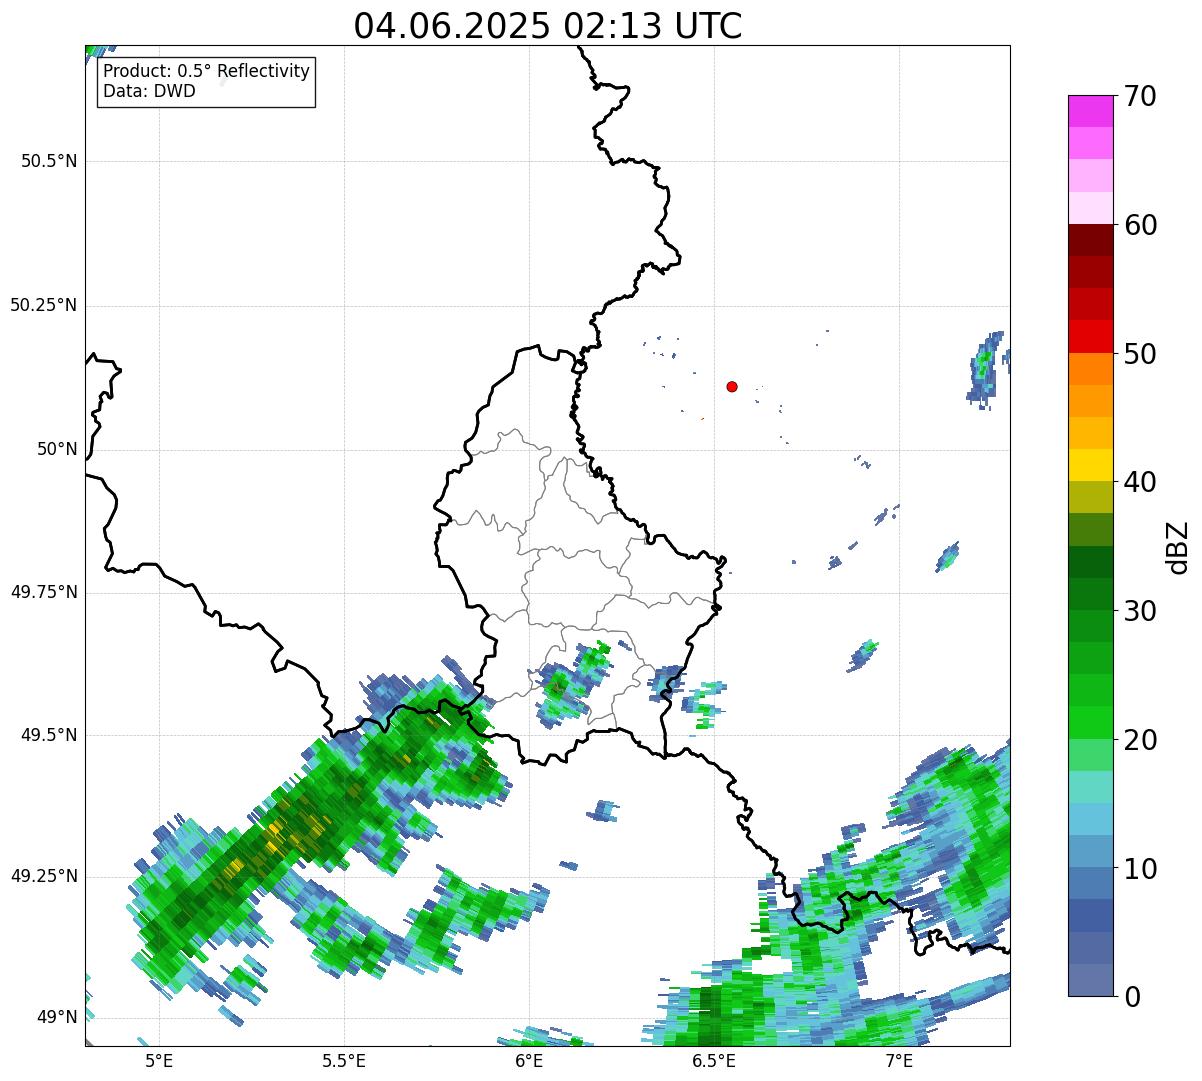
Task: Click the olive-yellow swatch just below 40 dBZ
Action: pyautogui.click(x=1091, y=497)
